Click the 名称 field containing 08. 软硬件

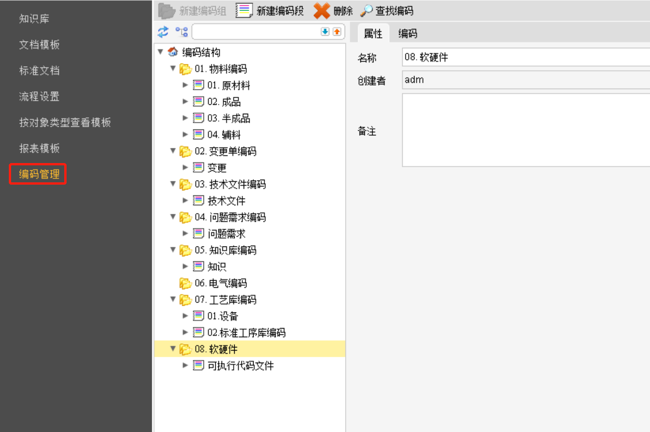coord(526,57)
